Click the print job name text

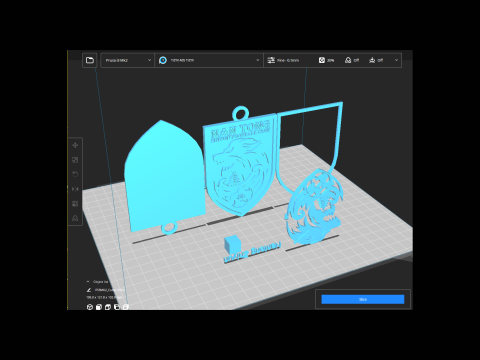(110, 290)
